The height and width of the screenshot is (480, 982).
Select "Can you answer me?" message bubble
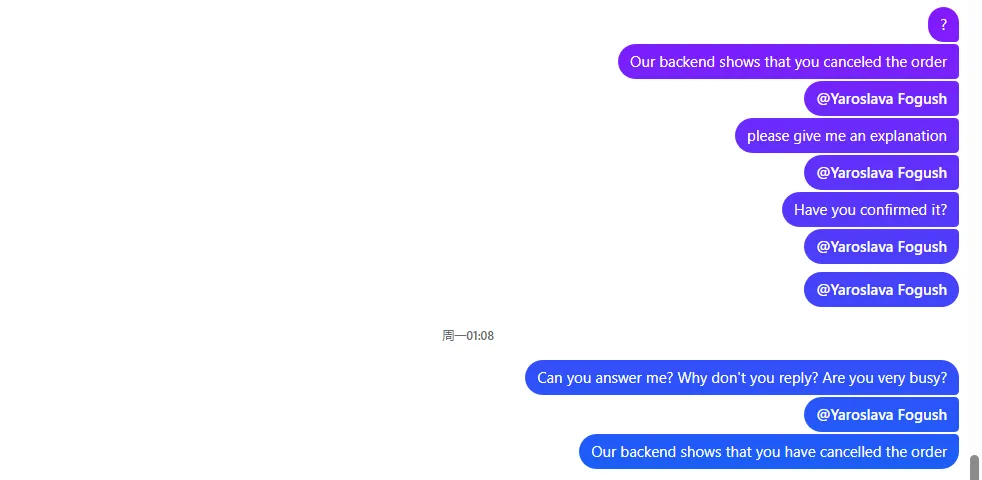(x=741, y=378)
